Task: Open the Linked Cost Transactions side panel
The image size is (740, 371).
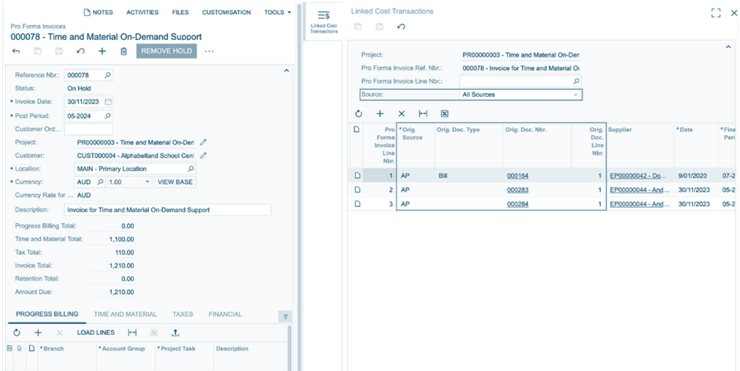Action: (324, 22)
